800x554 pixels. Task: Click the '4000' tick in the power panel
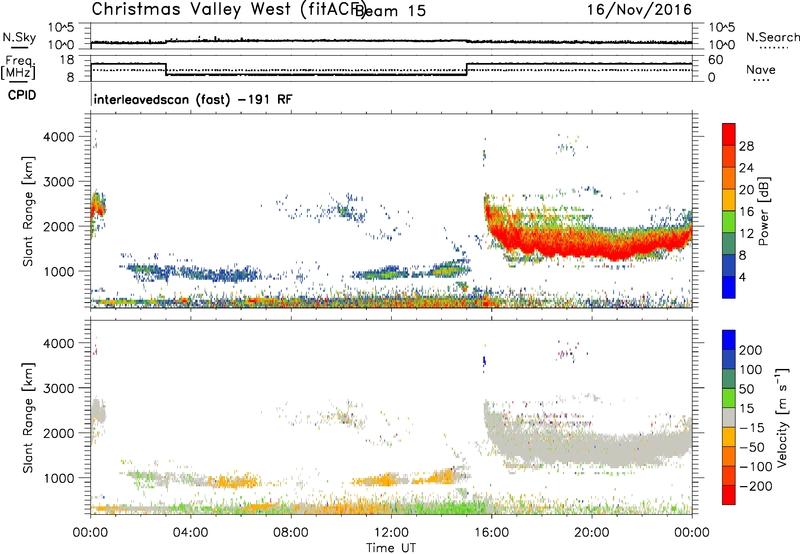point(59,137)
